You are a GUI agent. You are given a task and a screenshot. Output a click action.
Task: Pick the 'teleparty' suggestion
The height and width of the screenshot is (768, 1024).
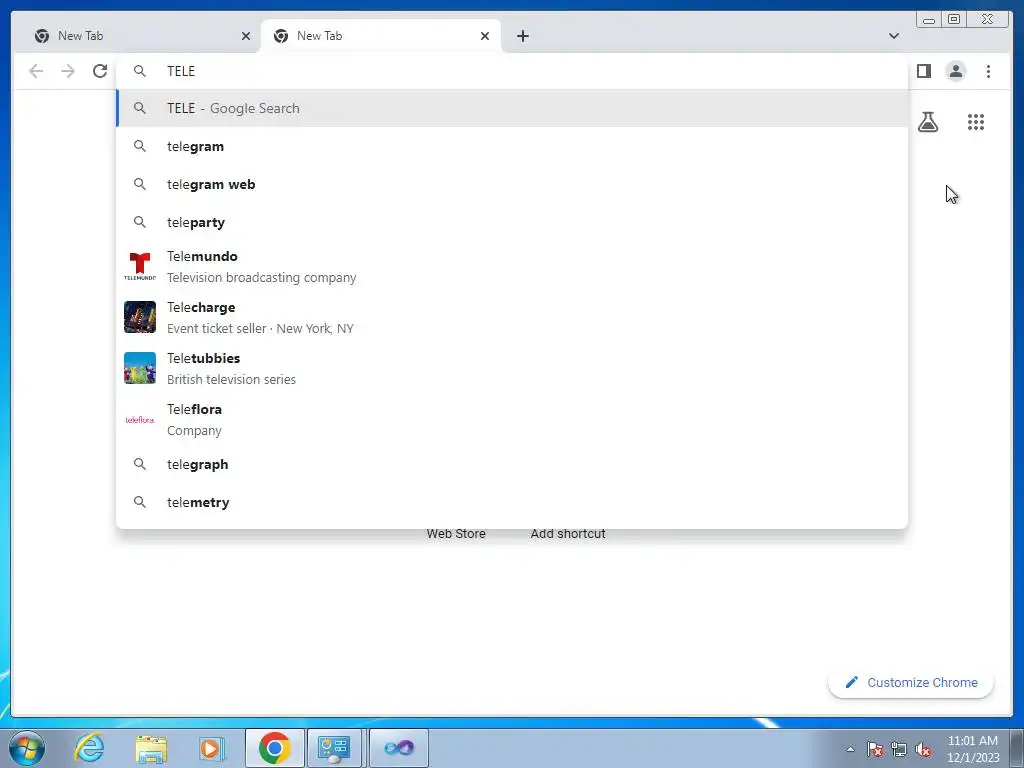(x=512, y=222)
